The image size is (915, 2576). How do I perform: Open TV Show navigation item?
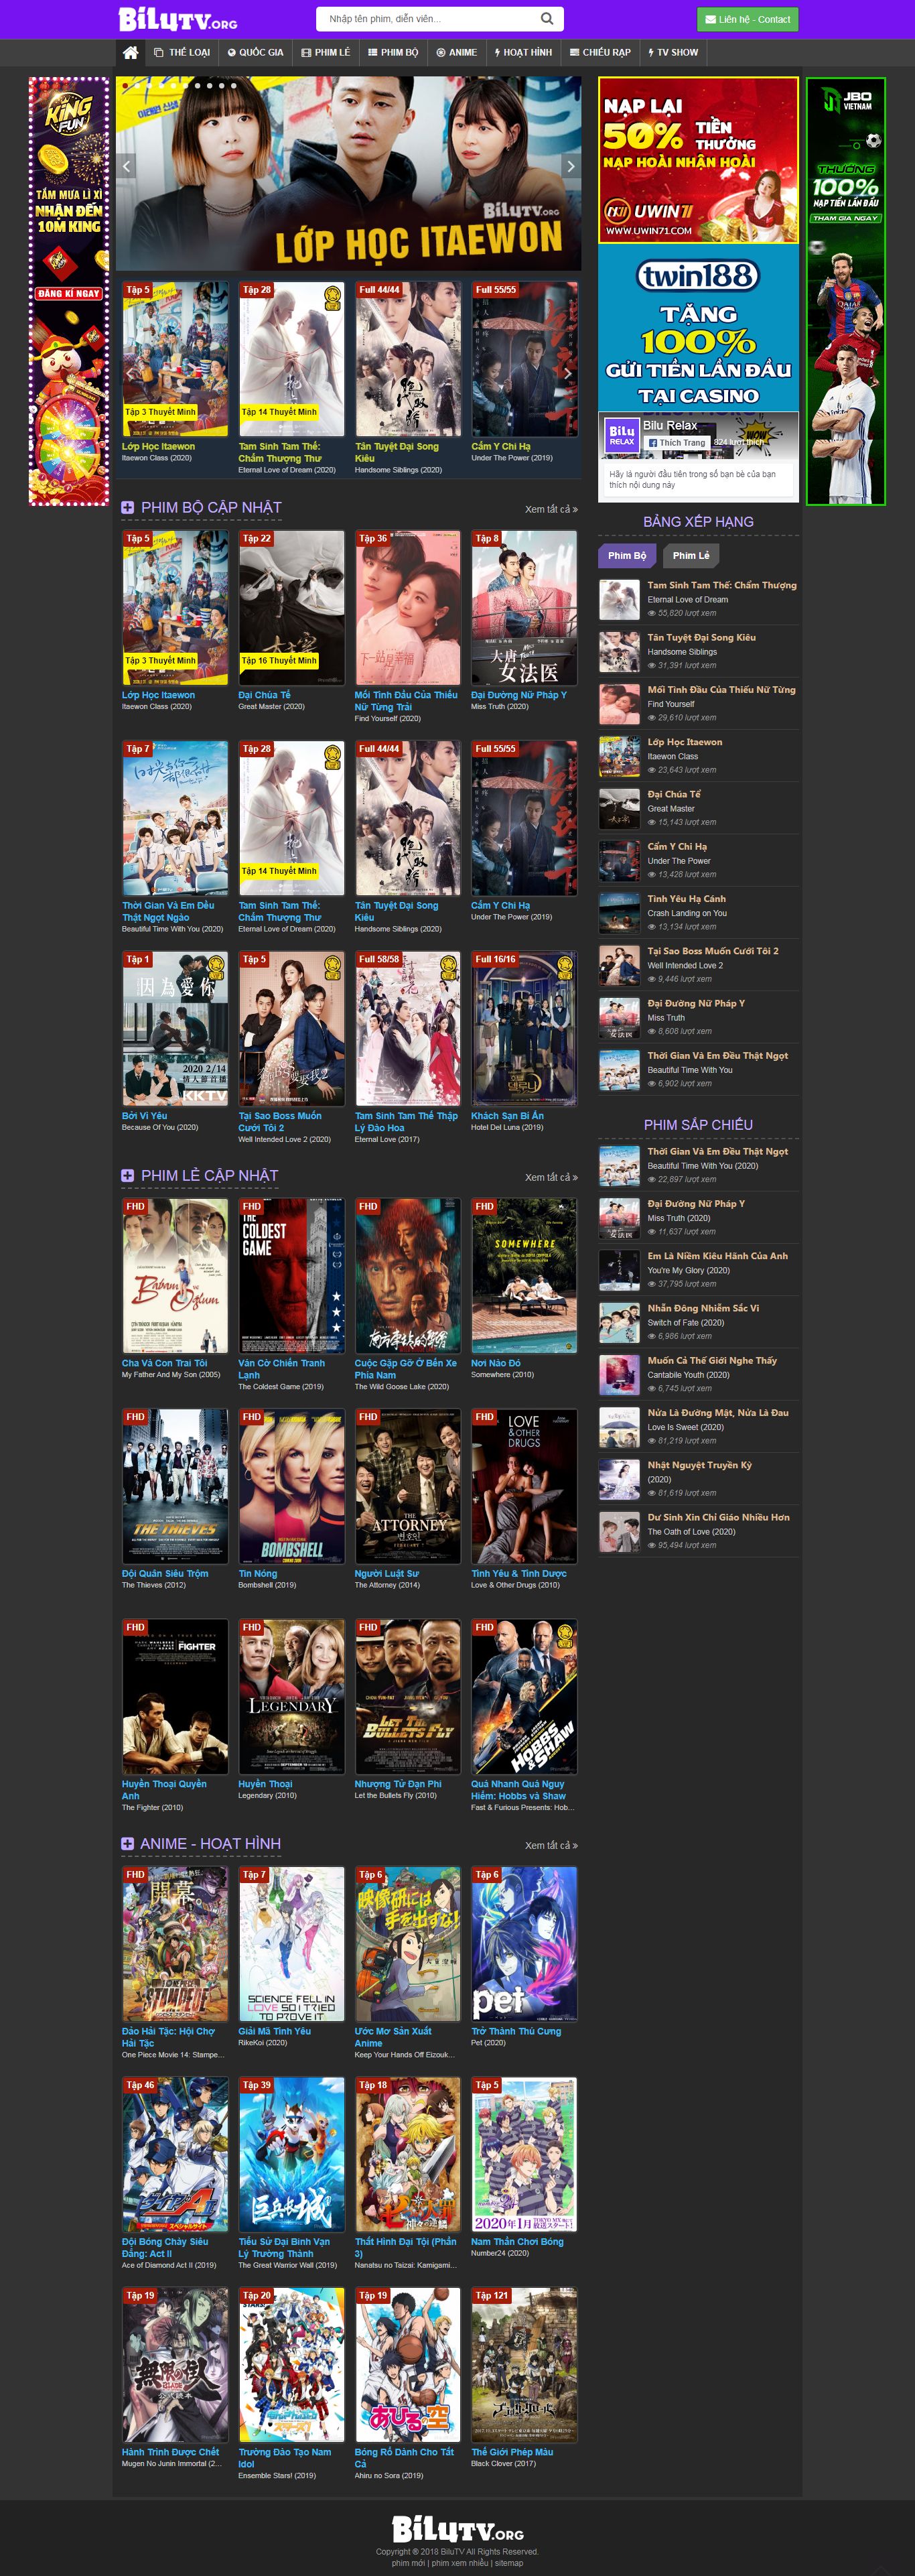(x=673, y=52)
